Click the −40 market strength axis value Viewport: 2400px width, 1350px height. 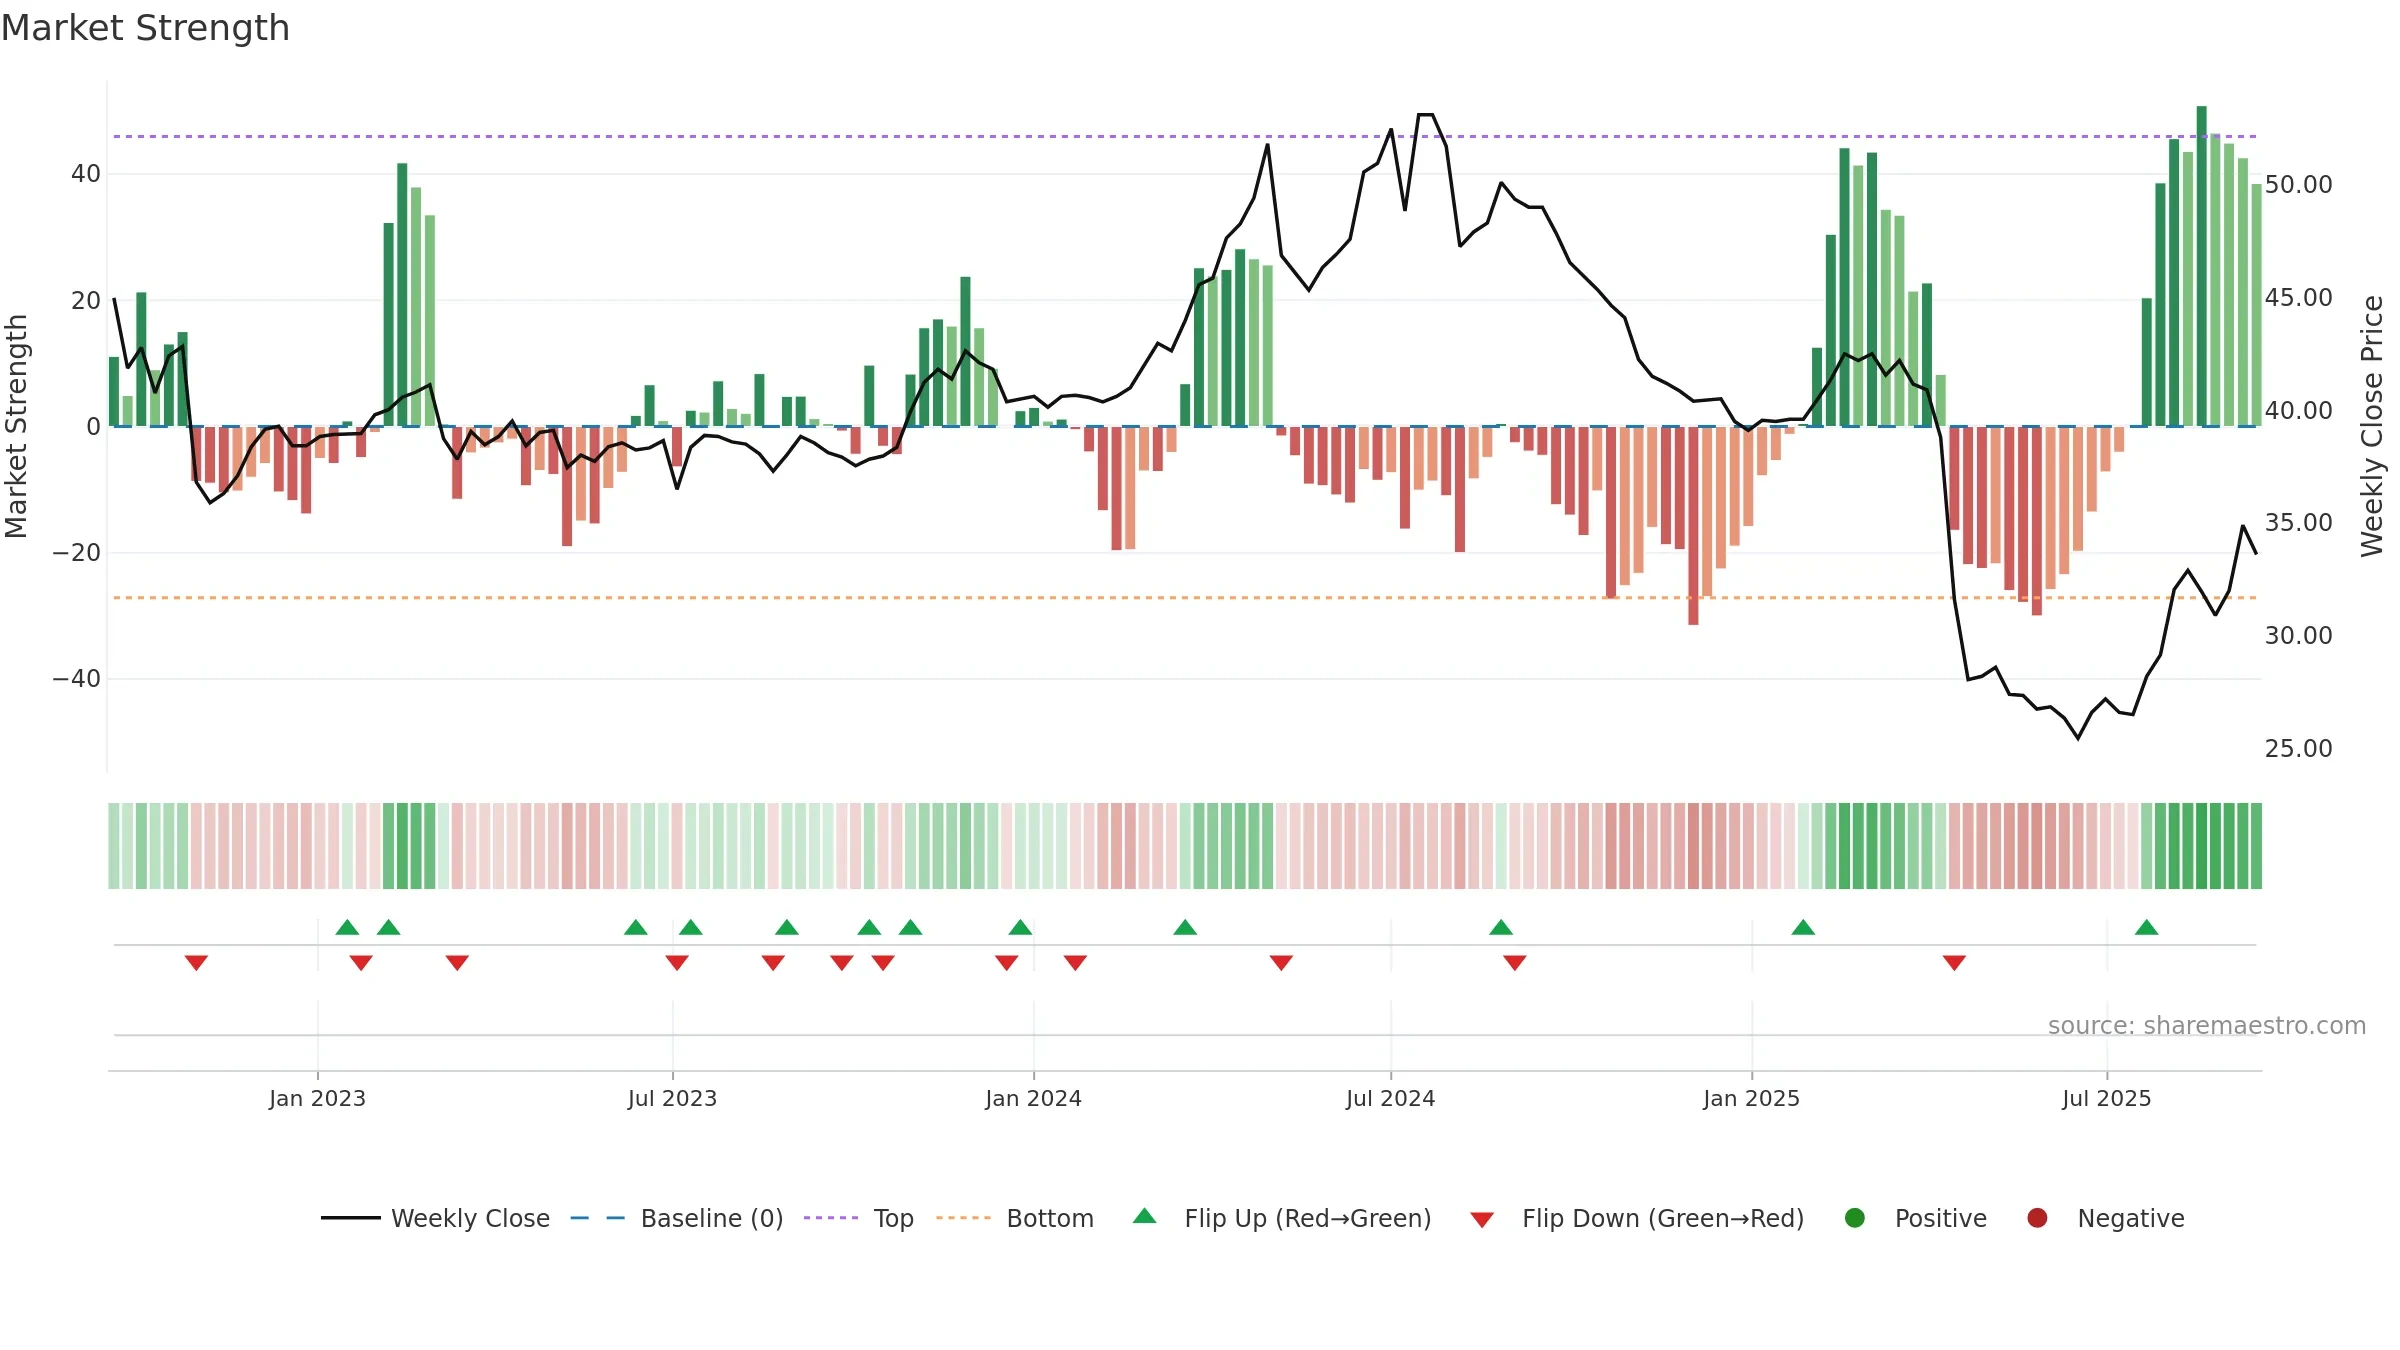pos(77,679)
